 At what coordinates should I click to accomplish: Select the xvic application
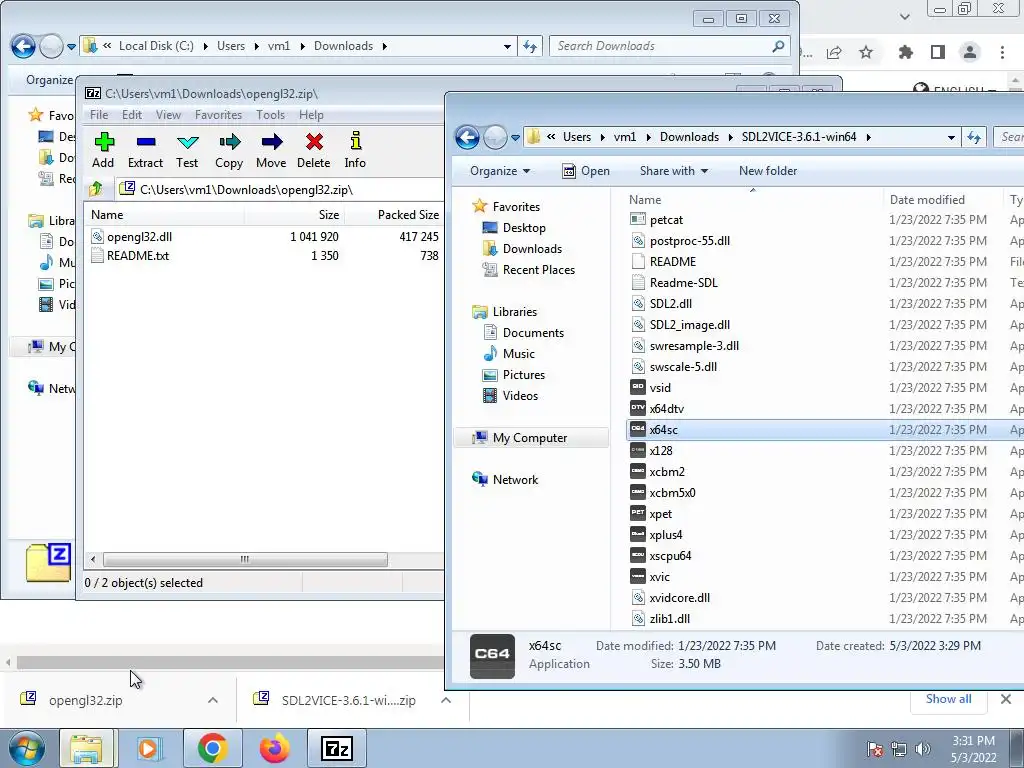click(x=659, y=577)
